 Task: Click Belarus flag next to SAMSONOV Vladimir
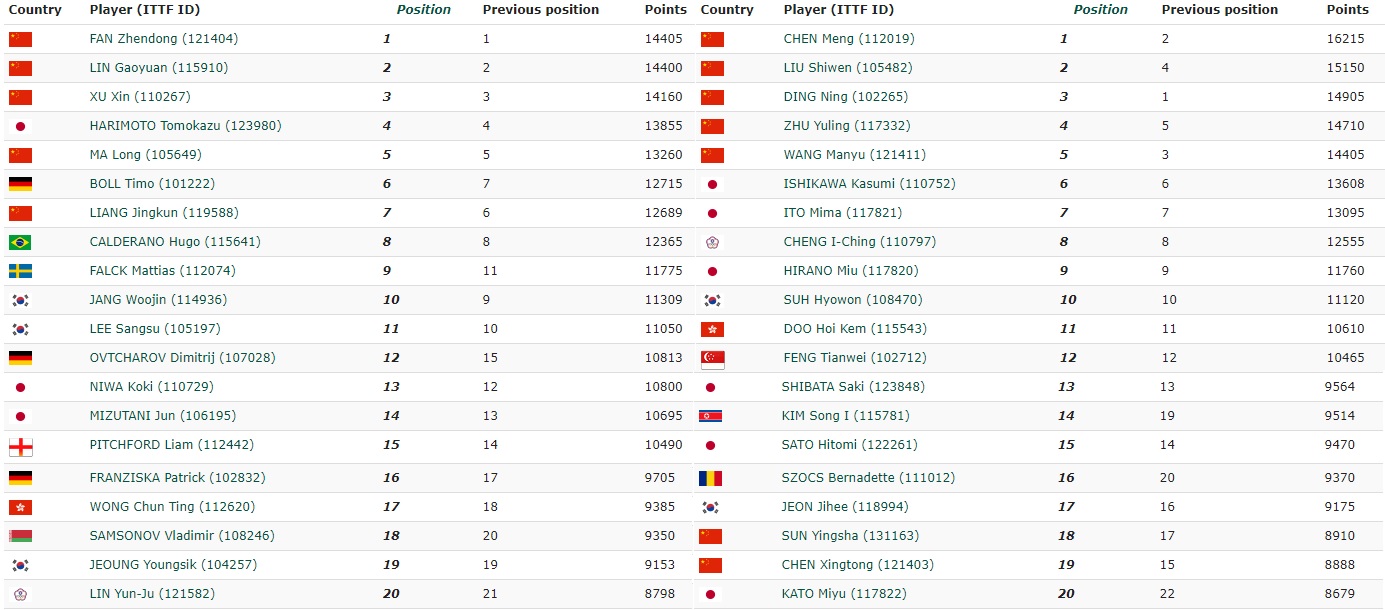pos(20,536)
